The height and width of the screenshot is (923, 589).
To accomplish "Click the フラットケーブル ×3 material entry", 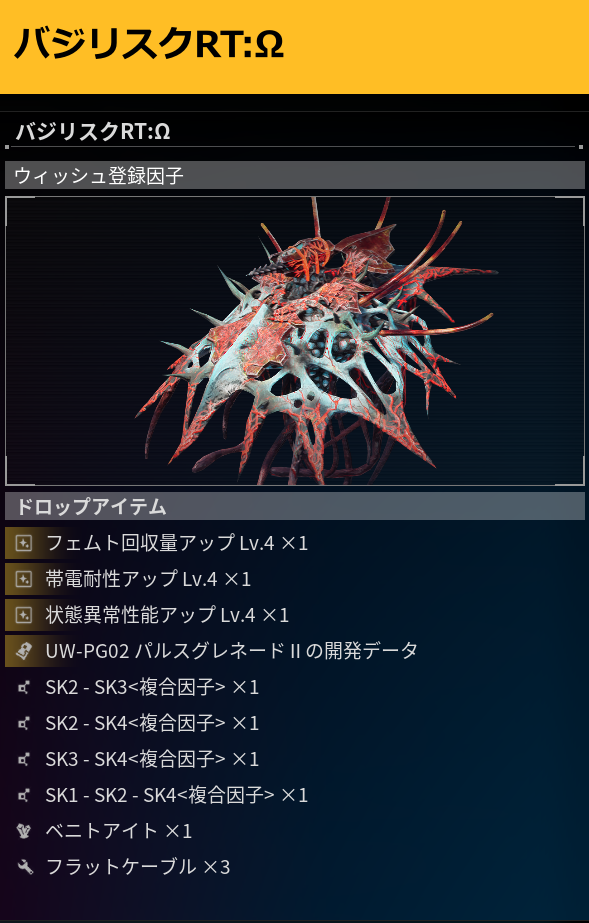I will 295,867.
